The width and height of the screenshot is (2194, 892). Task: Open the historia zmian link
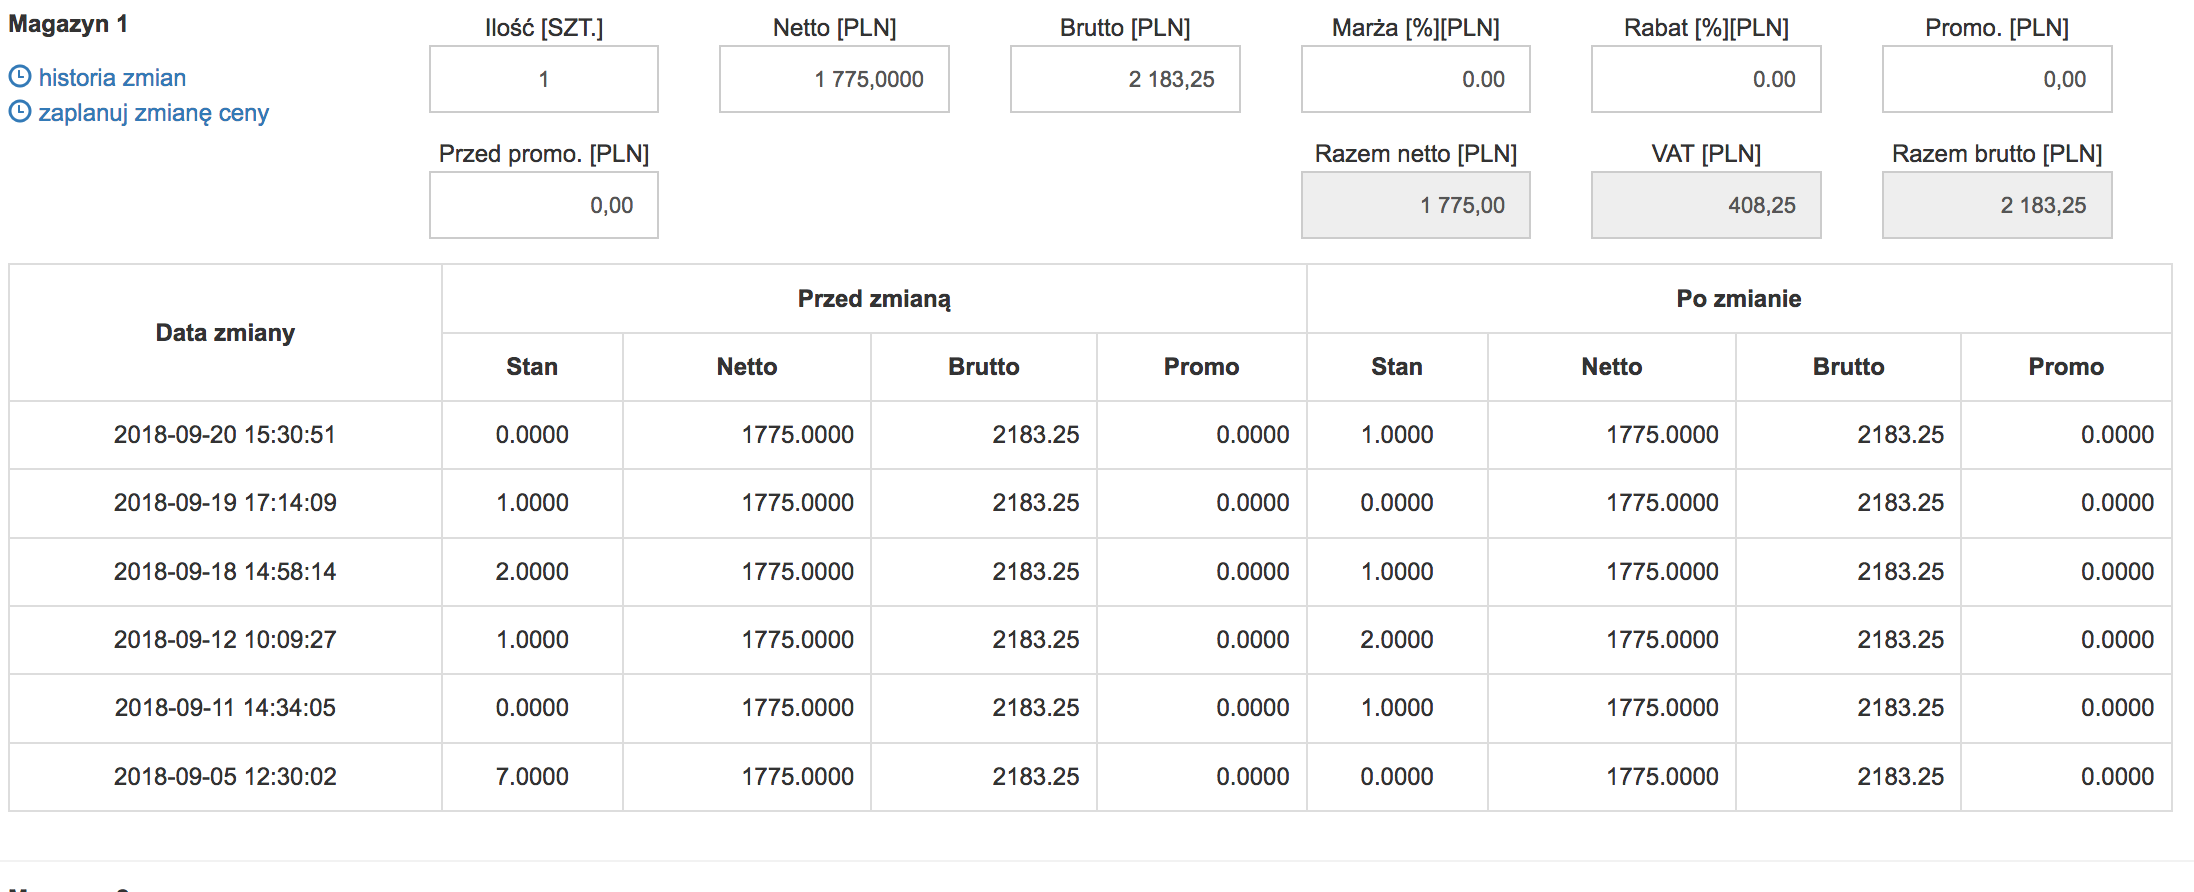112,78
